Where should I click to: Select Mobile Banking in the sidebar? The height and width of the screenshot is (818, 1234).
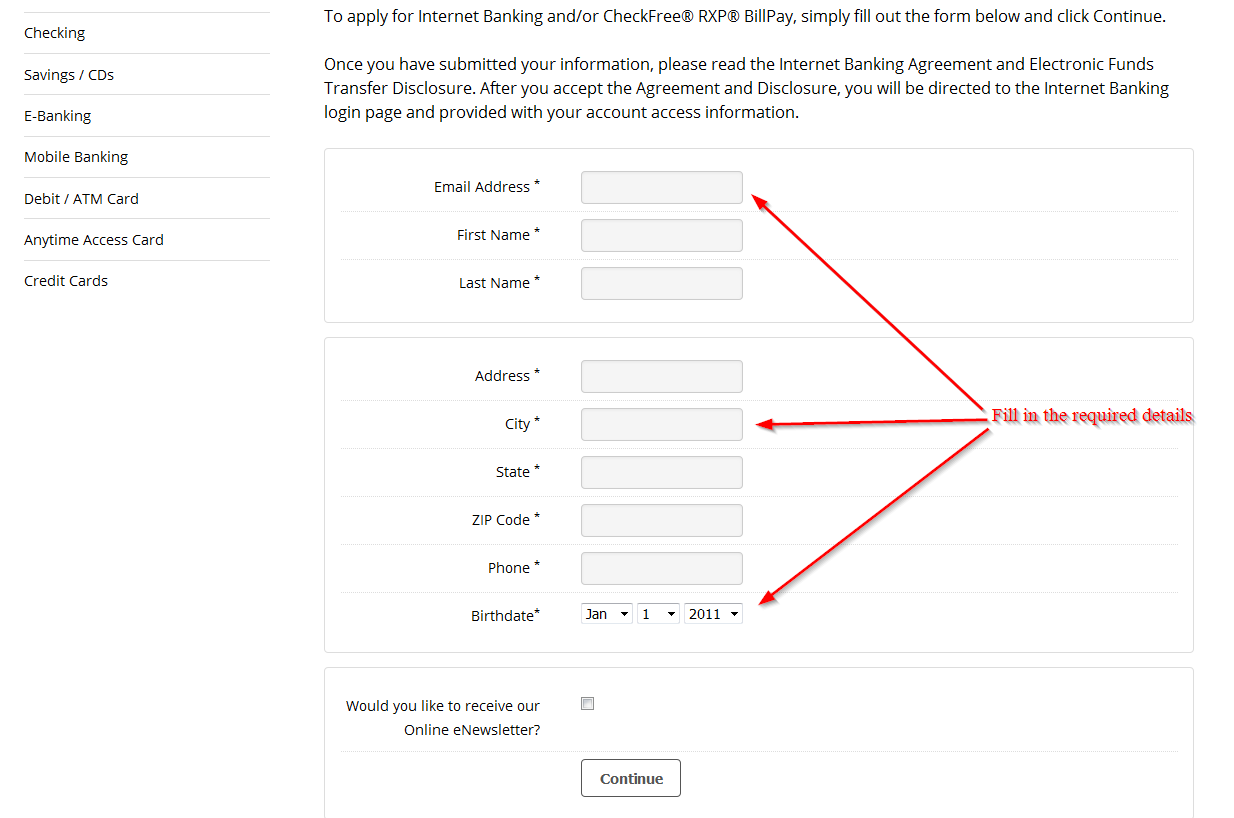(76, 157)
